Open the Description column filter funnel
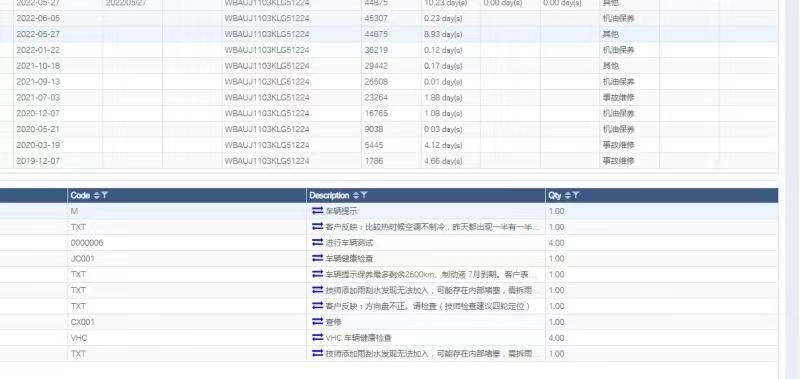The height and width of the screenshot is (379, 800). click(x=364, y=195)
